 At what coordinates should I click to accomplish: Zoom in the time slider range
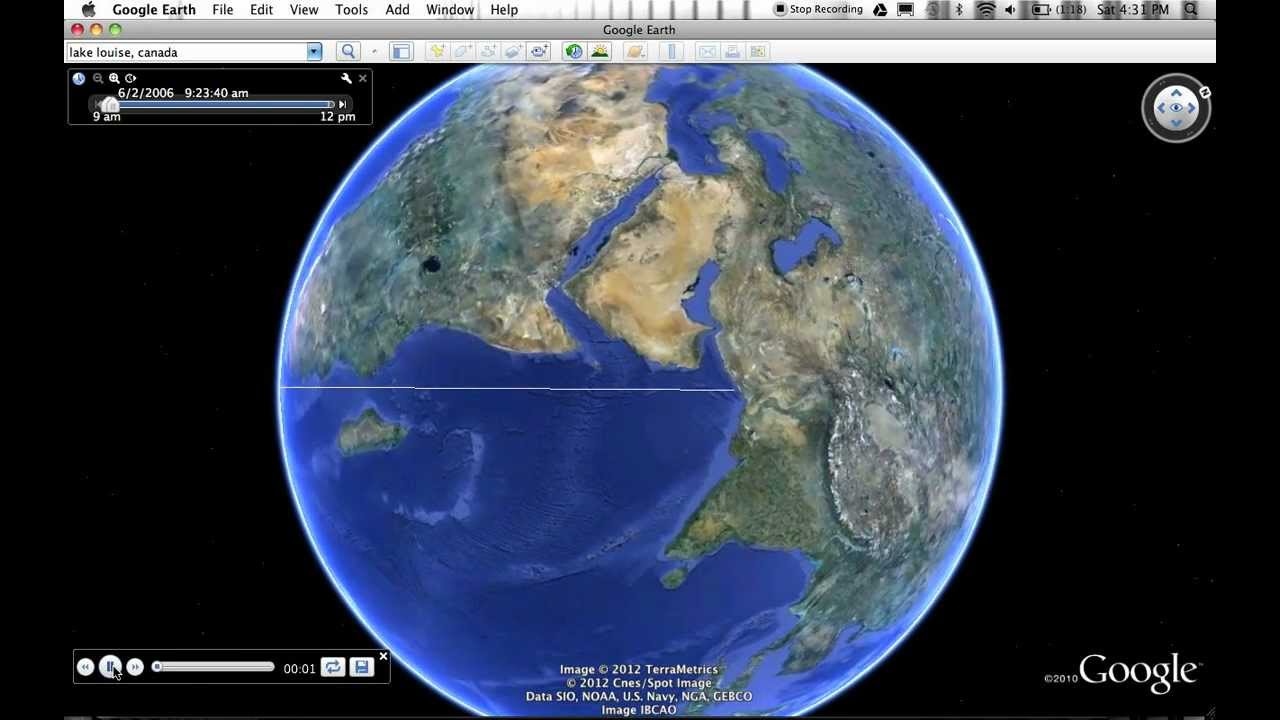(x=114, y=78)
